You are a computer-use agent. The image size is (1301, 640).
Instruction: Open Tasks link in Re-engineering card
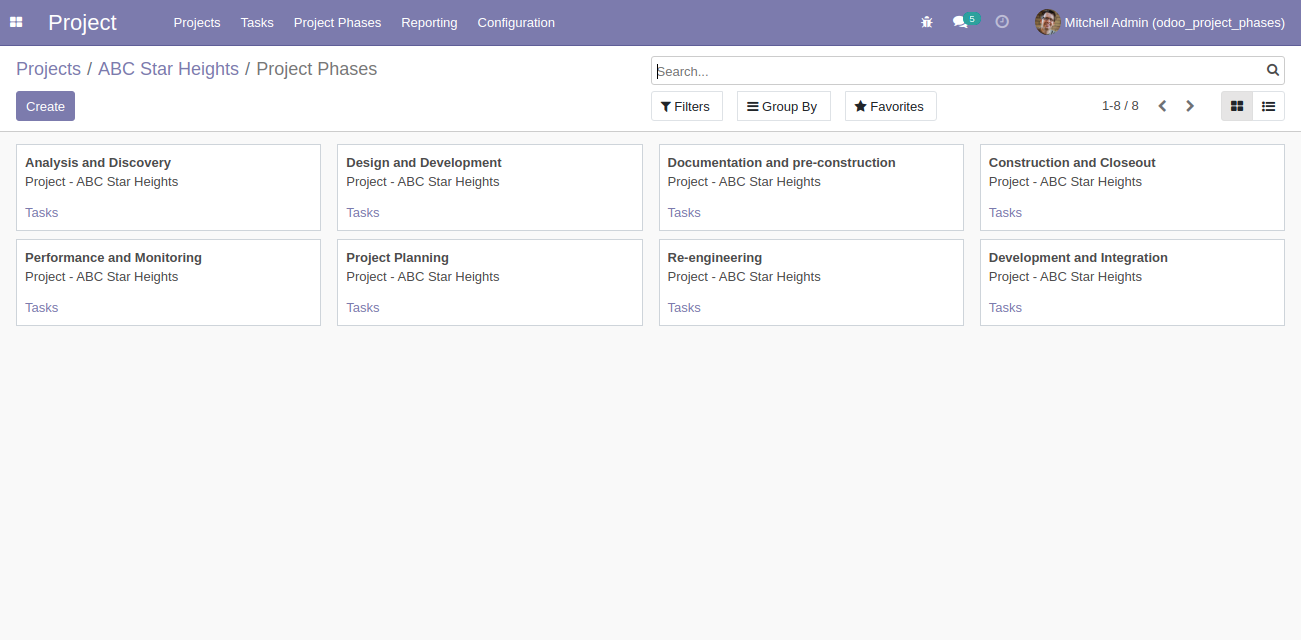coord(684,307)
